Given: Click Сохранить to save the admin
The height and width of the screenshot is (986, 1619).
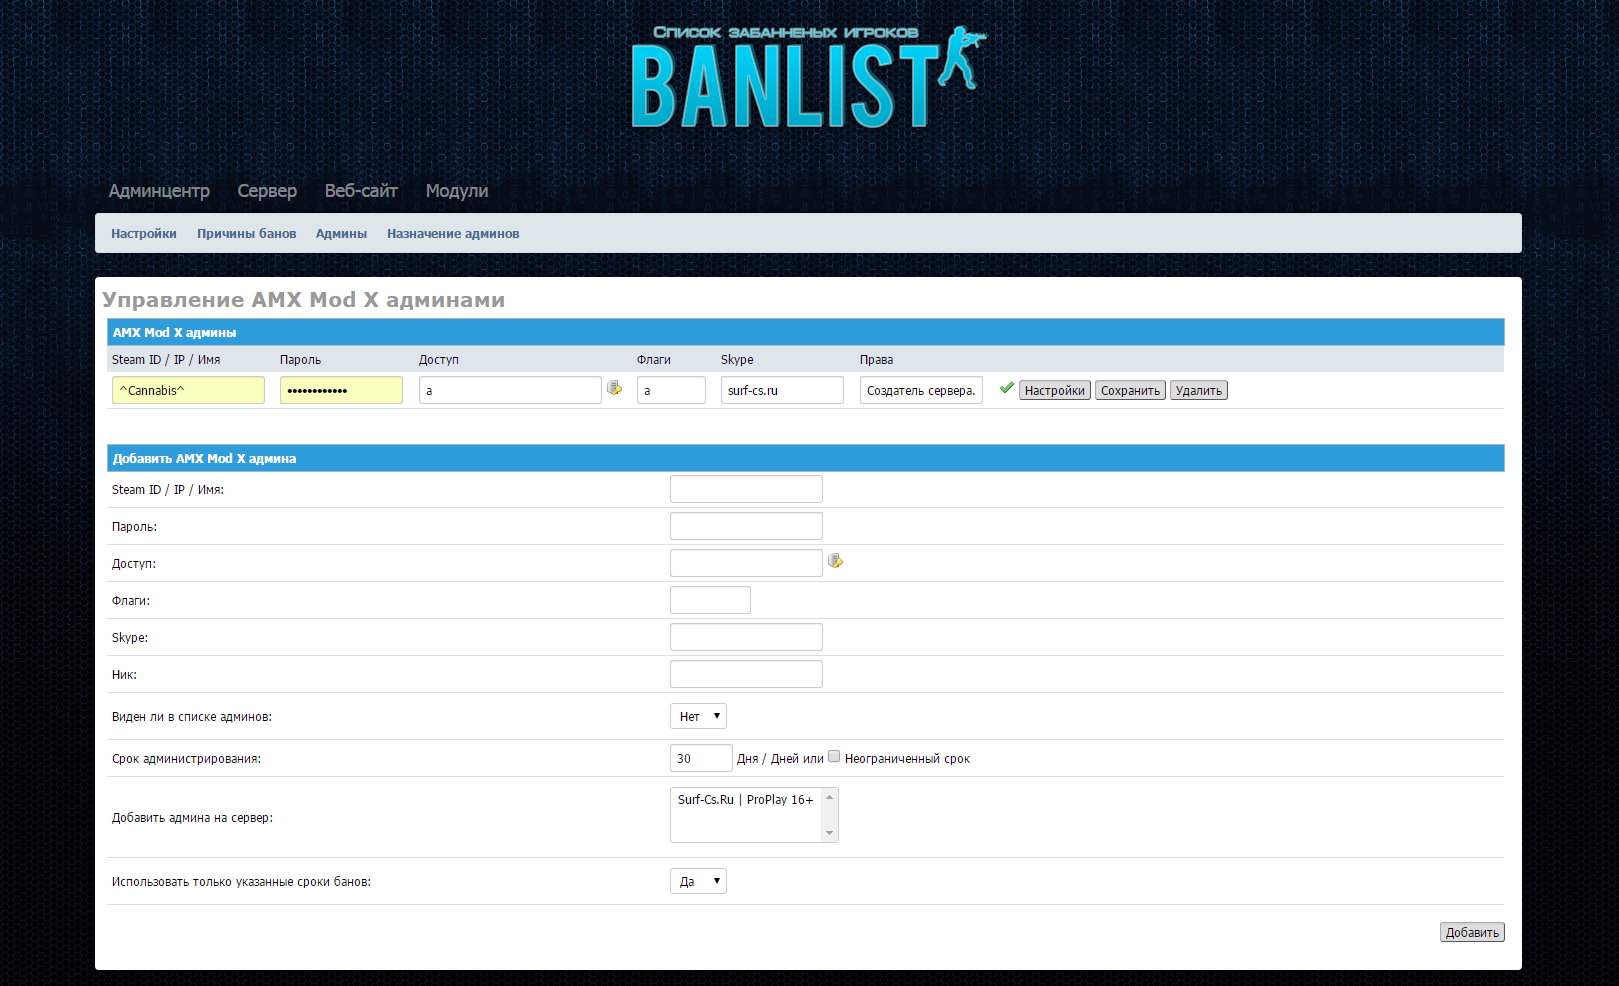Looking at the screenshot, I should pos(1130,391).
